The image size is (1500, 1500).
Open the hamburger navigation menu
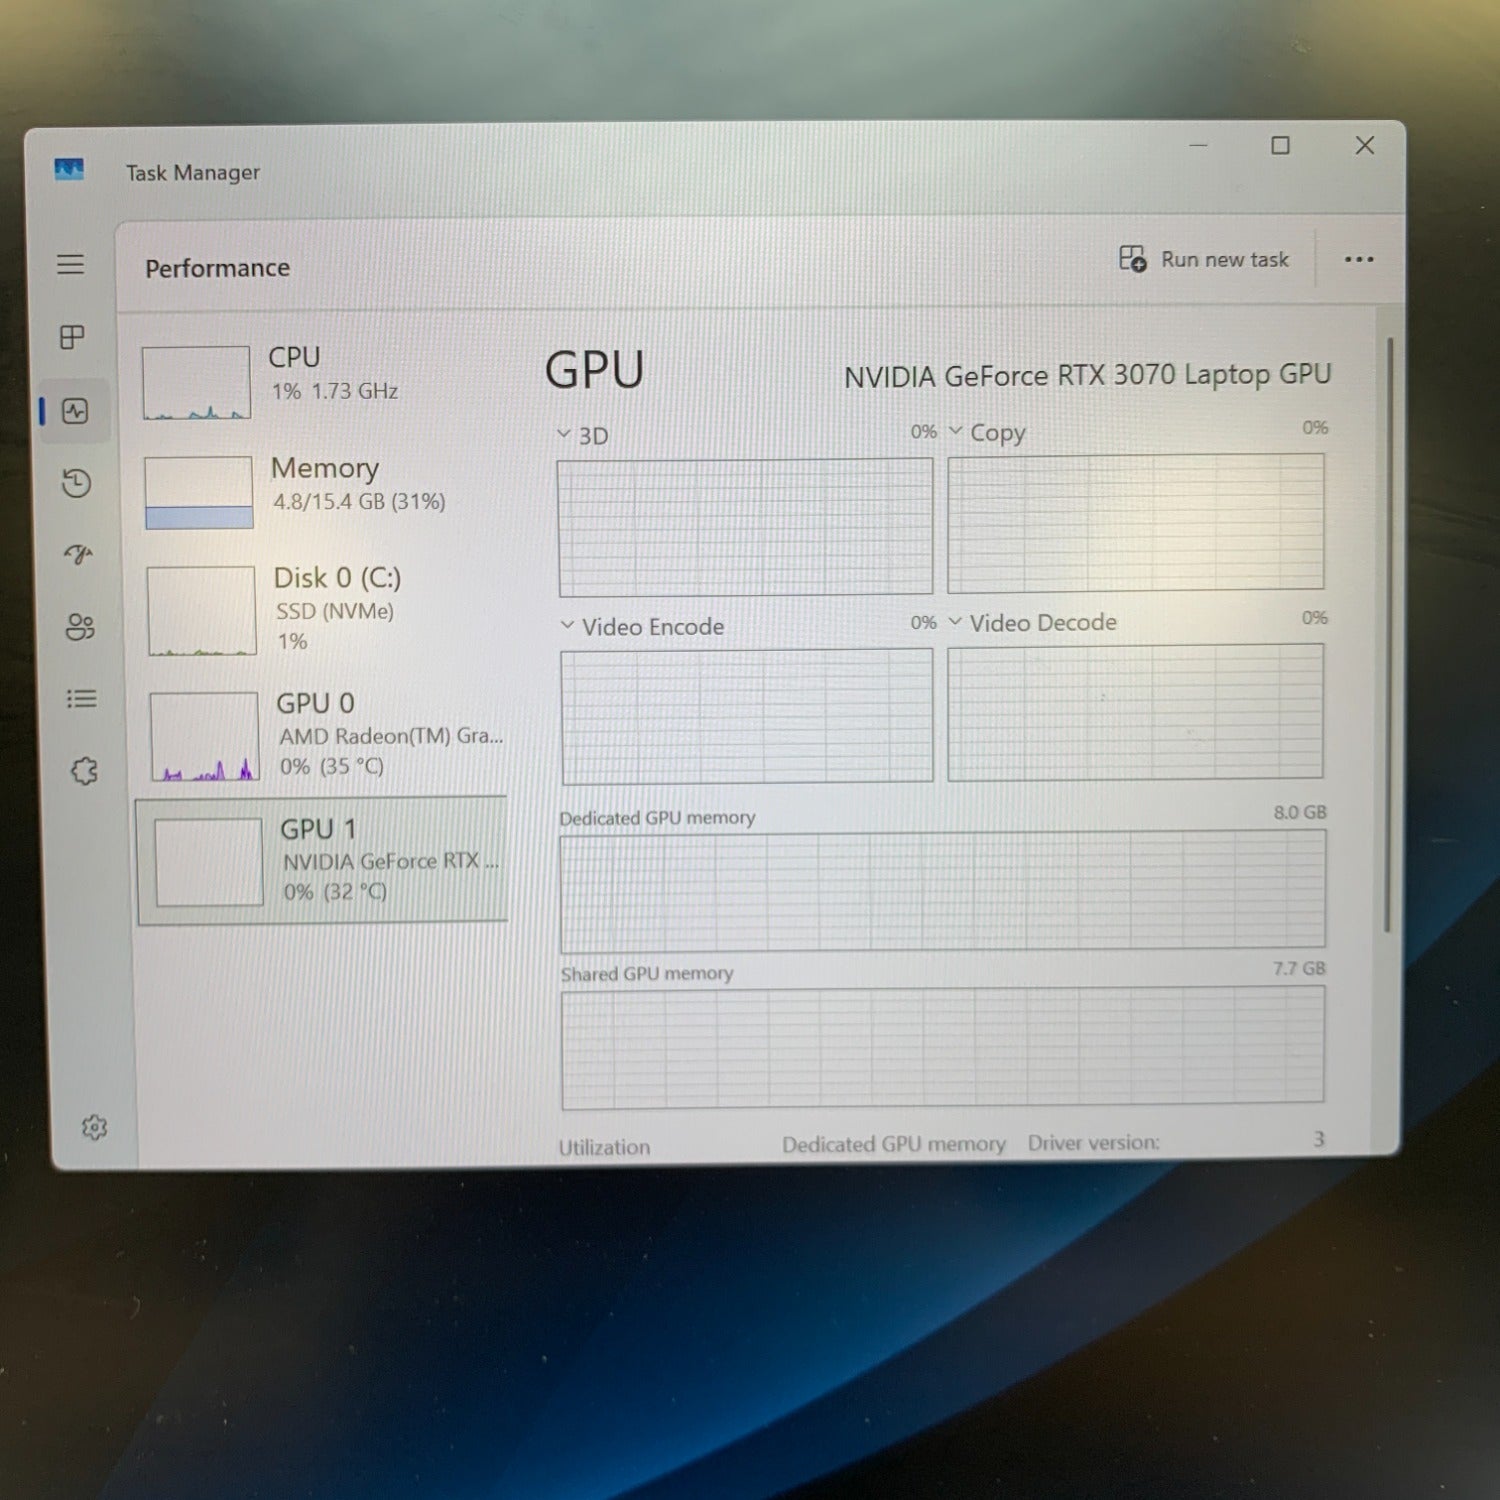(x=70, y=264)
